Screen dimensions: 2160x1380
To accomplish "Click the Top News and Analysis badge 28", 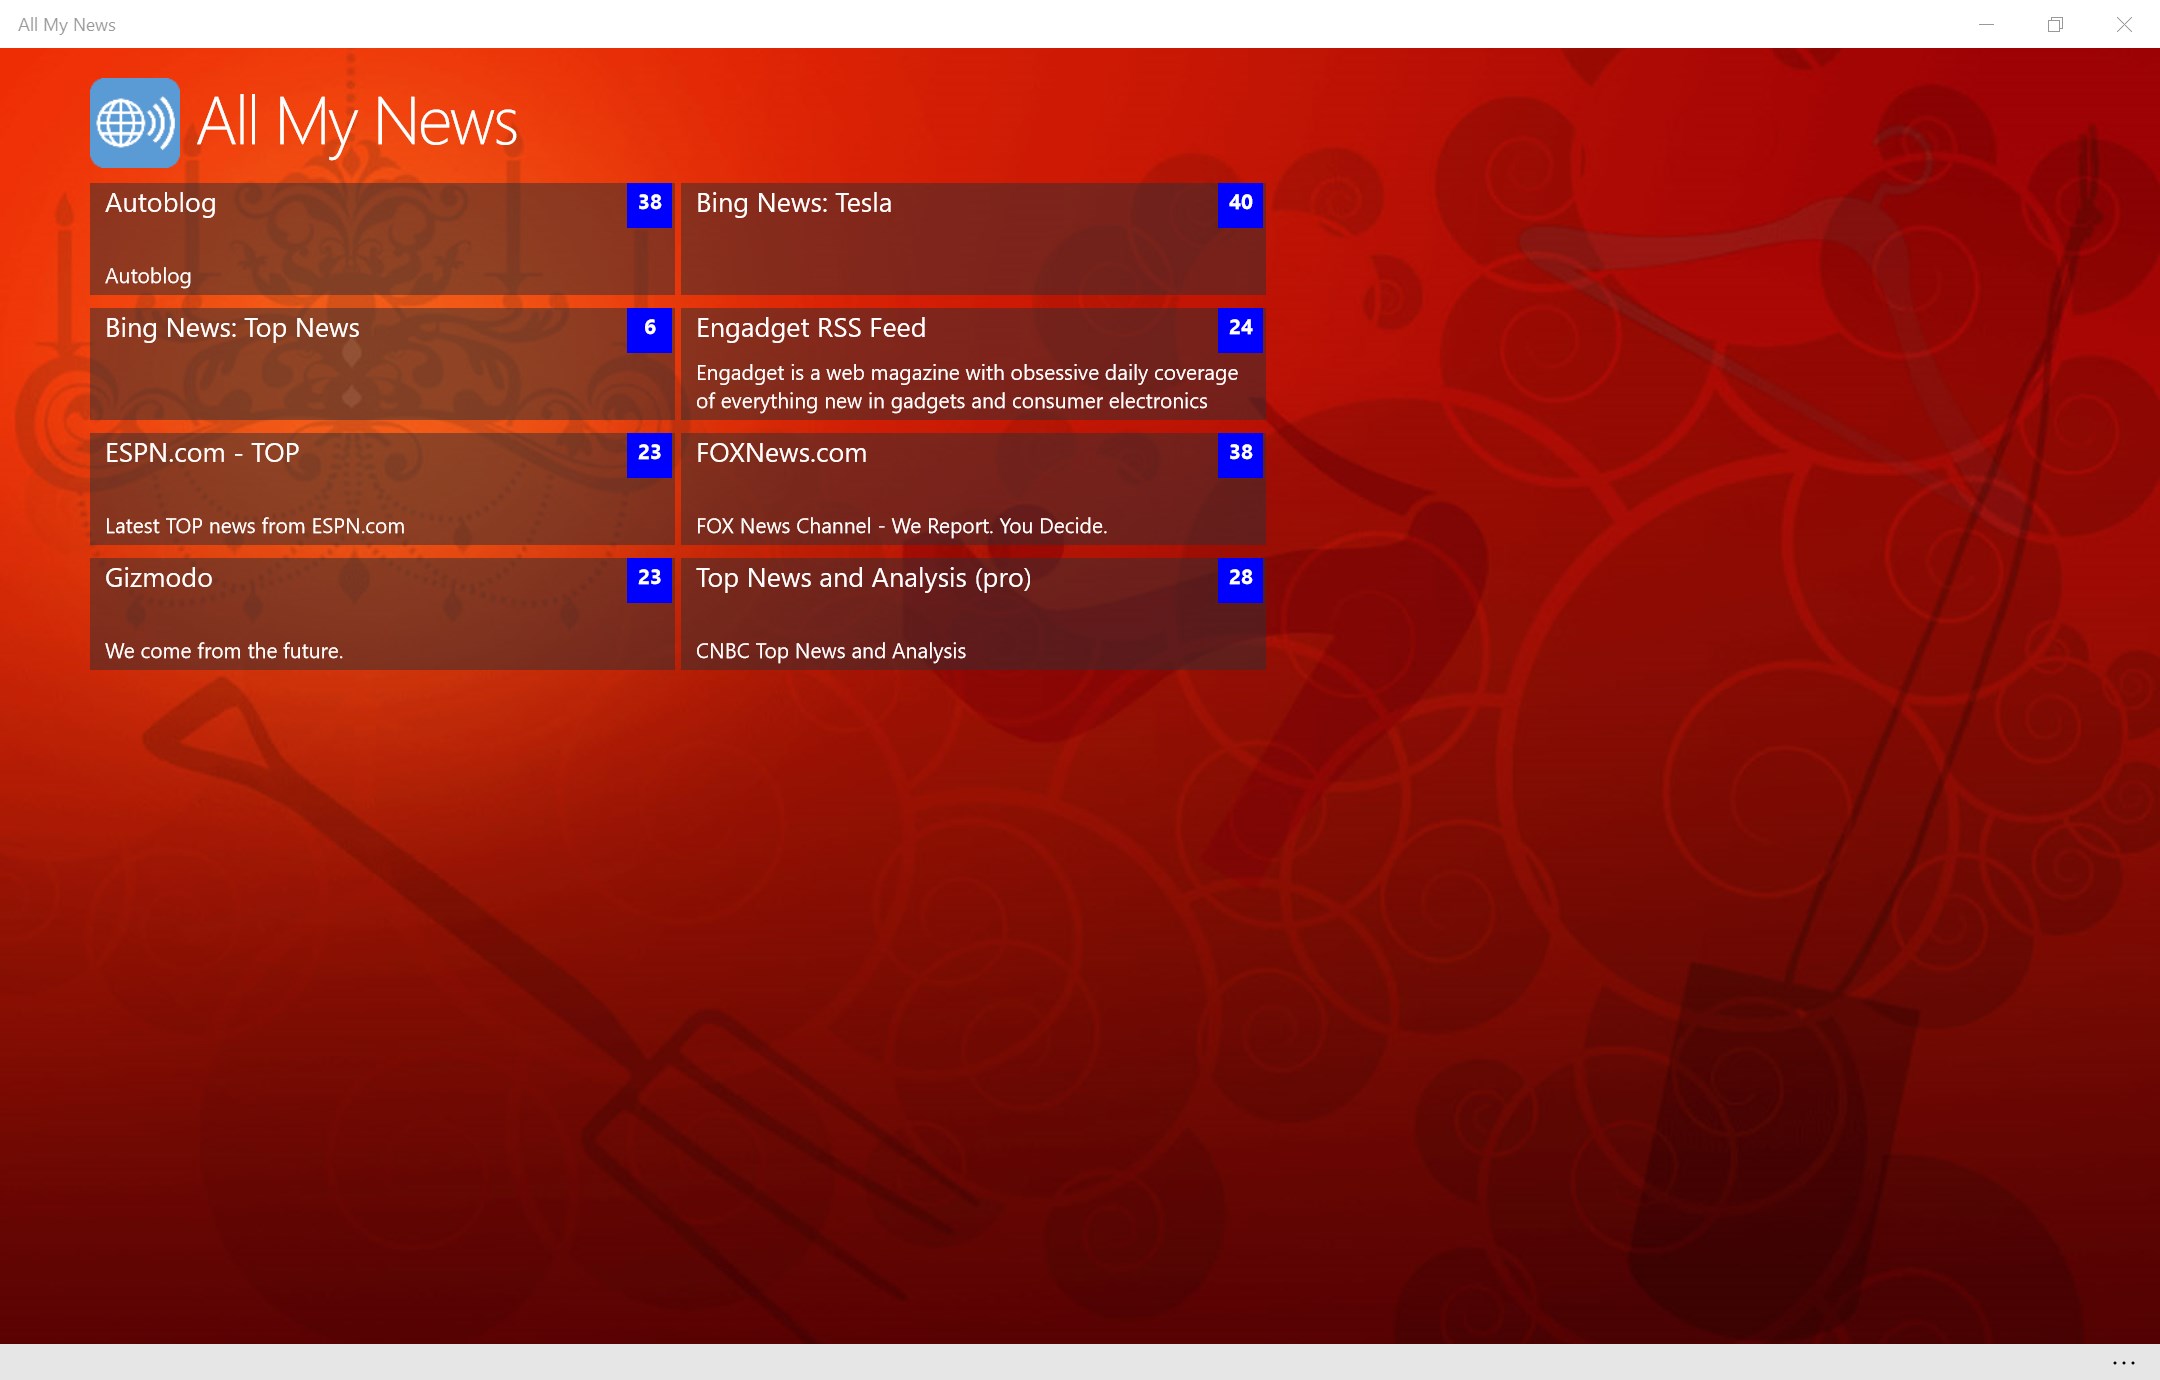I will pos(1240,579).
